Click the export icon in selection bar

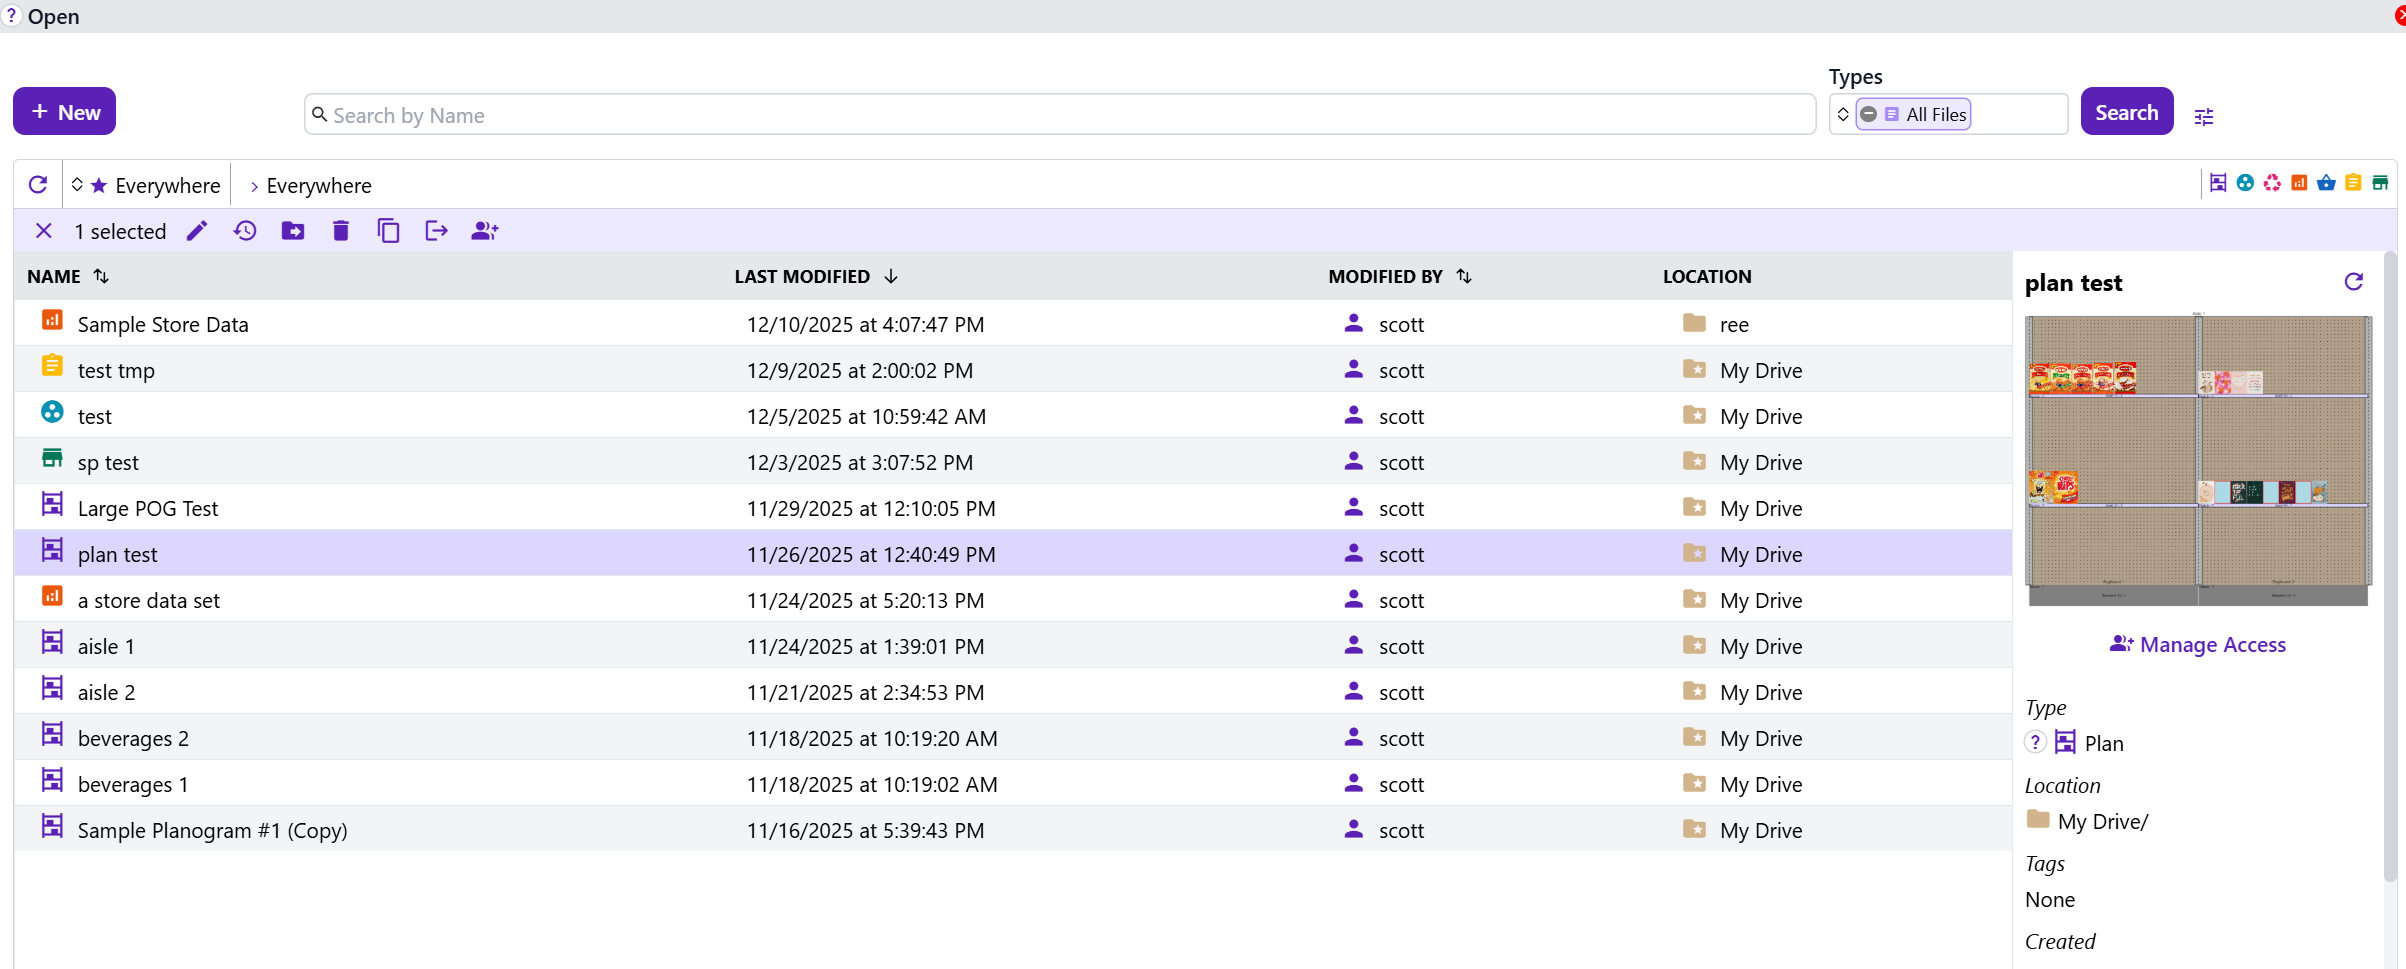(436, 231)
